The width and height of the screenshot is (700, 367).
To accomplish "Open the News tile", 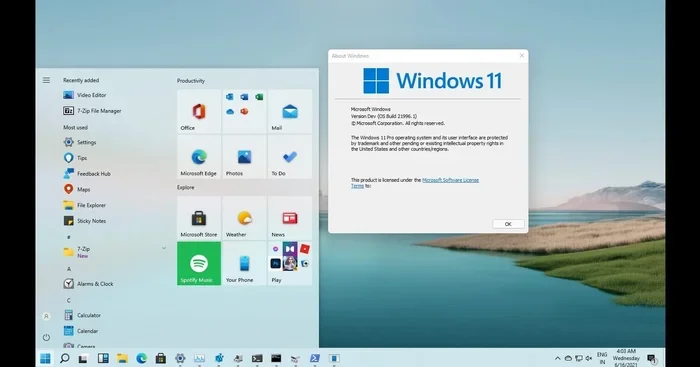I will point(290,218).
